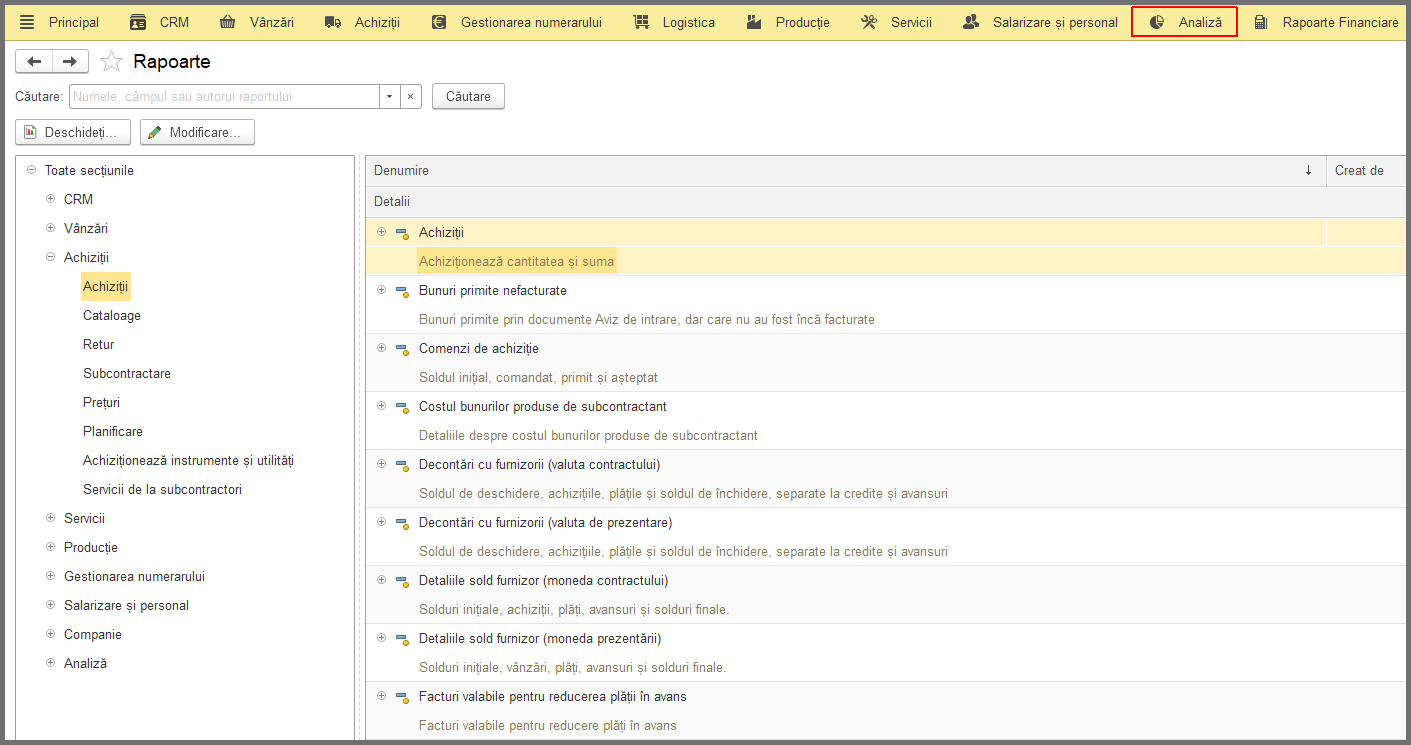The width and height of the screenshot is (1411, 745).
Task: Select the highlighted Achiziții subsection in the tree
Action: pyautogui.click(x=106, y=286)
